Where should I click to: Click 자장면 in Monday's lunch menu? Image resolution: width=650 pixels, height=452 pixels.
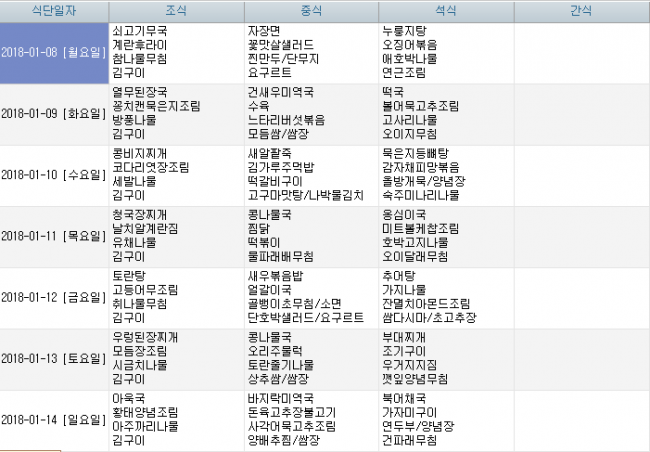coord(265,31)
